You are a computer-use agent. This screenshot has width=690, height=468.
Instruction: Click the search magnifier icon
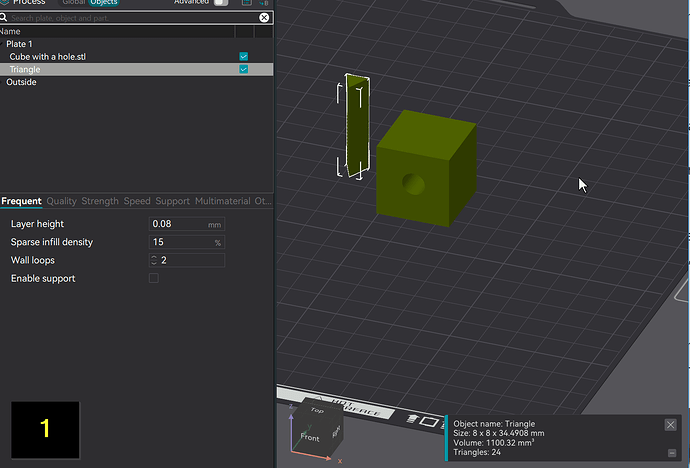coord(4,18)
